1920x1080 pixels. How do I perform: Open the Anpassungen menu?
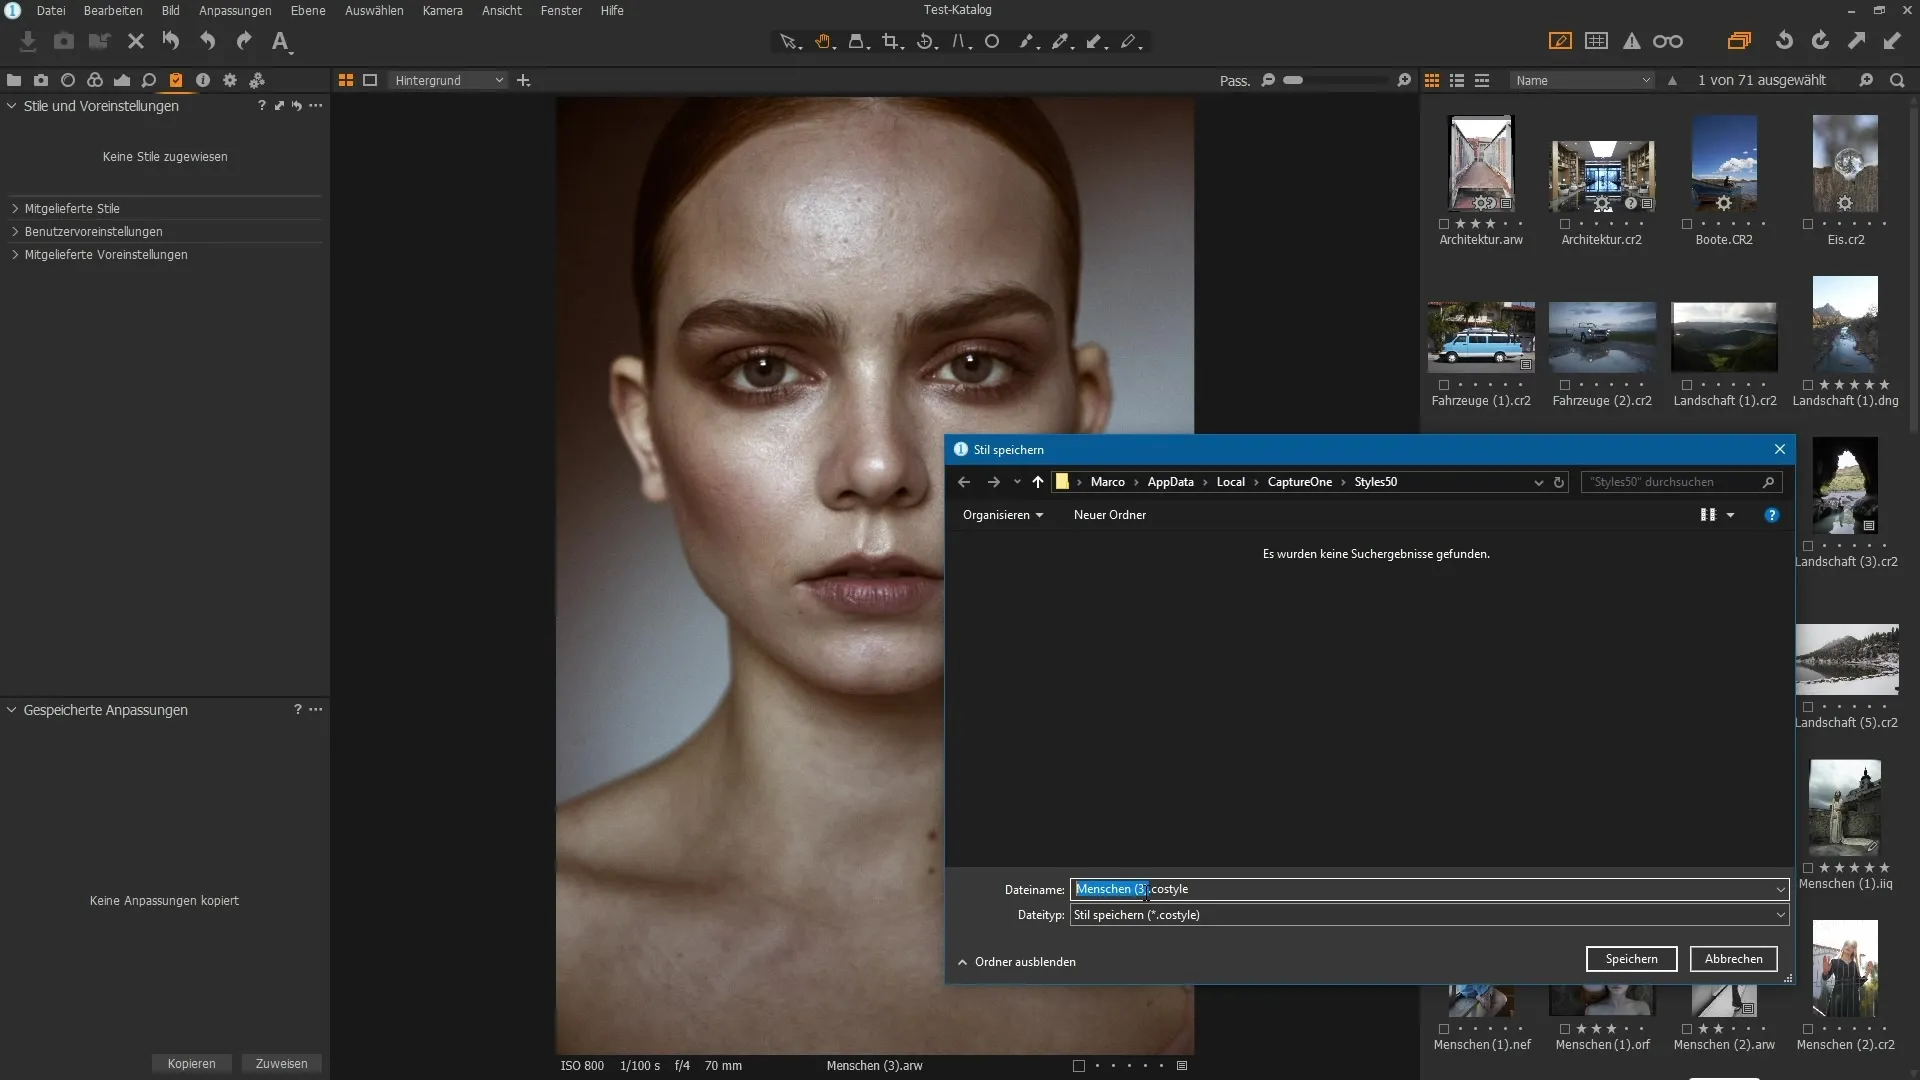235,10
